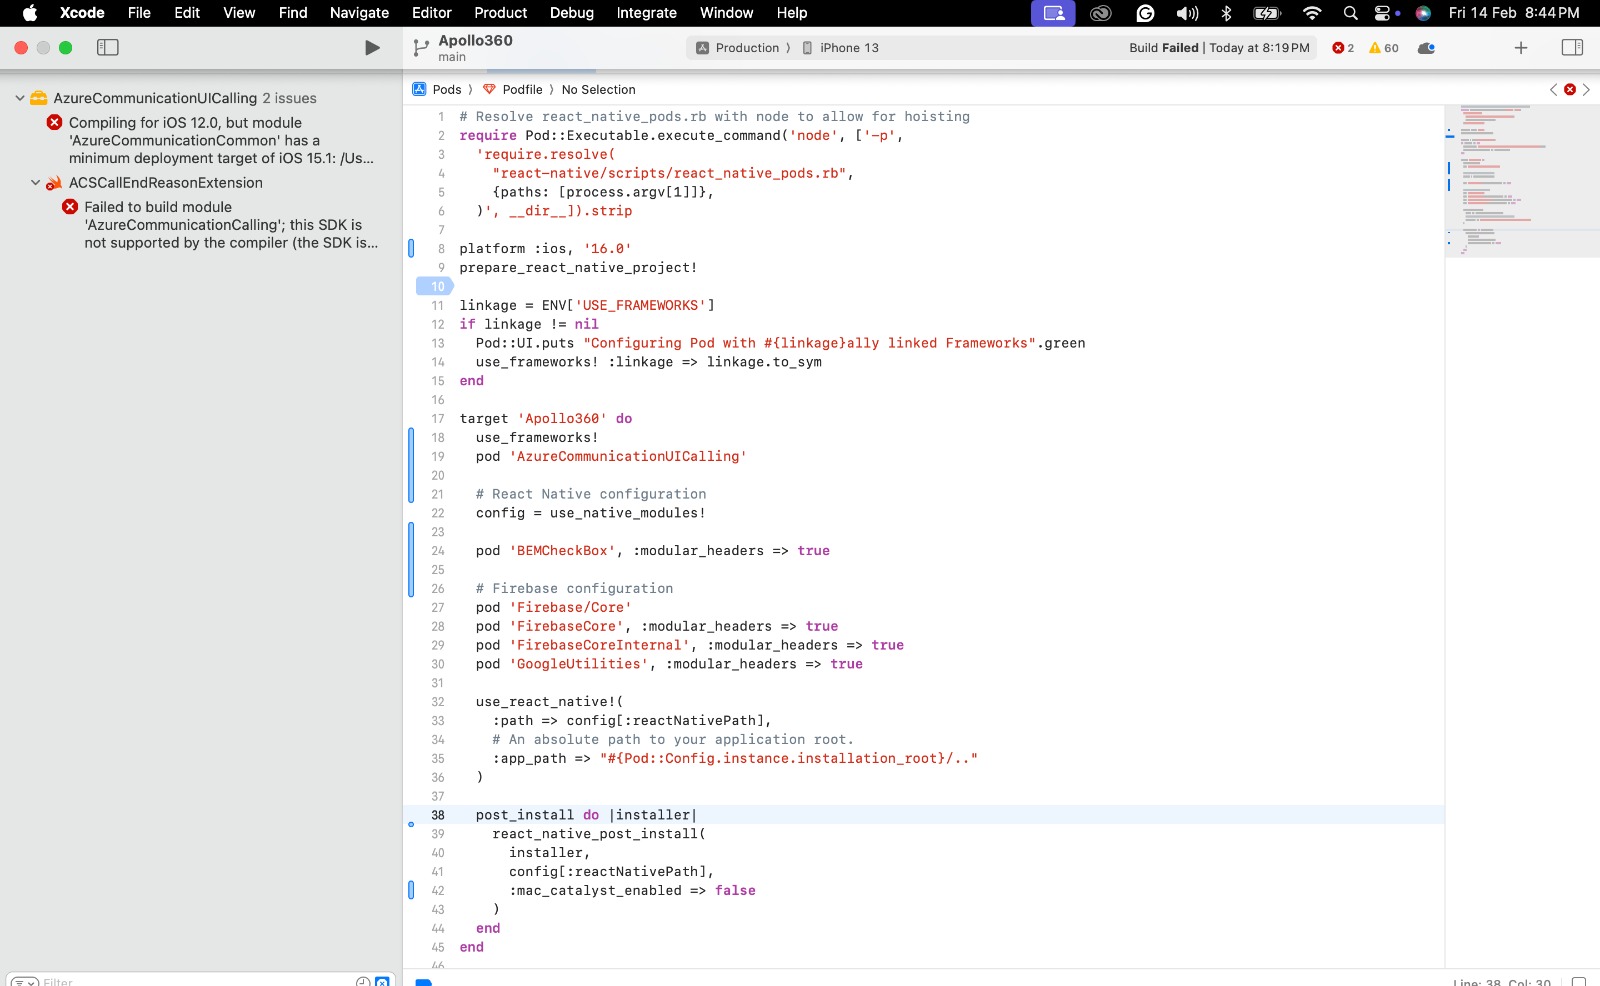Click the date and time display
Viewport: 1600px width, 986px height.
1514,13
